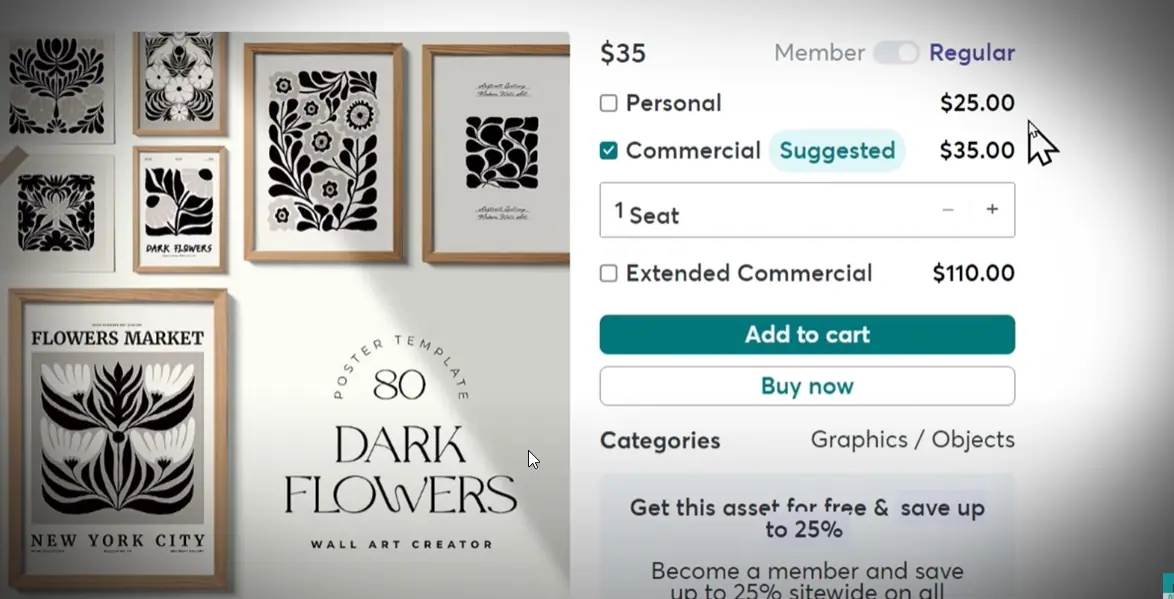Select the Member pricing label

point(819,53)
